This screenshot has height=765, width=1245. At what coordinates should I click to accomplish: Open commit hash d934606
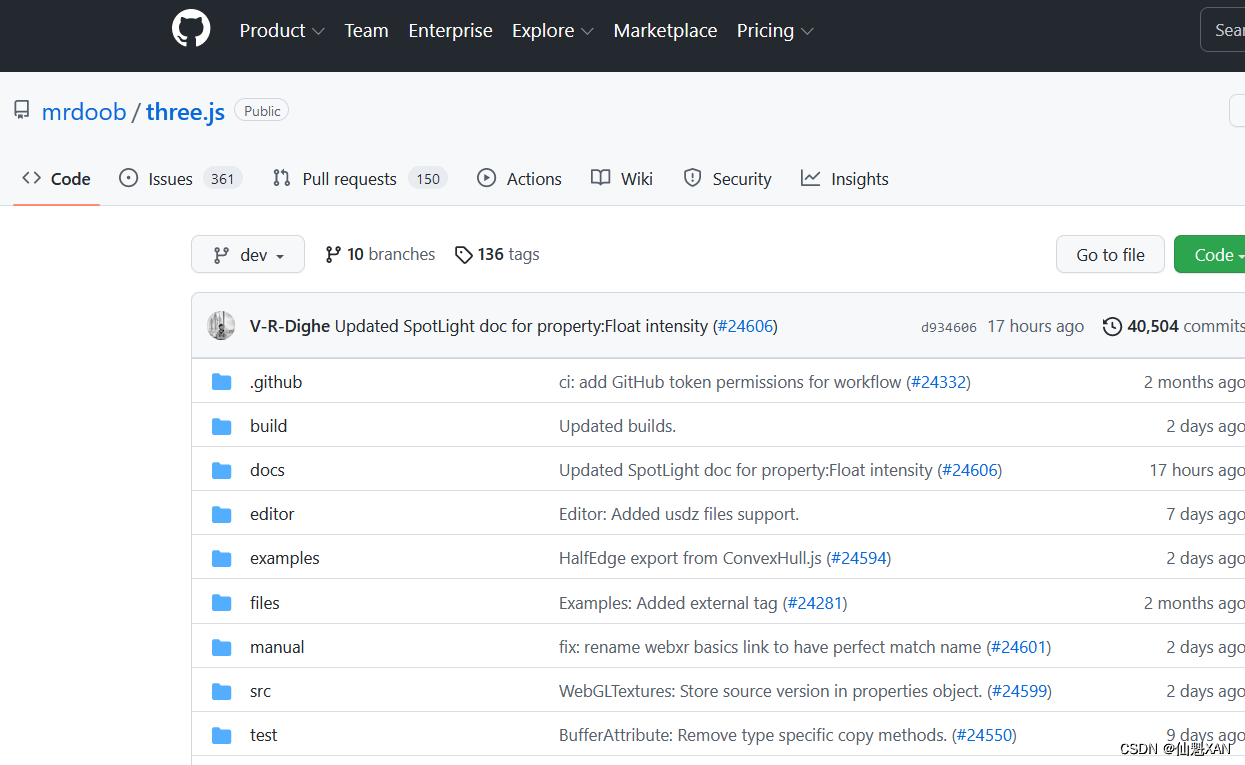click(x=948, y=327)
